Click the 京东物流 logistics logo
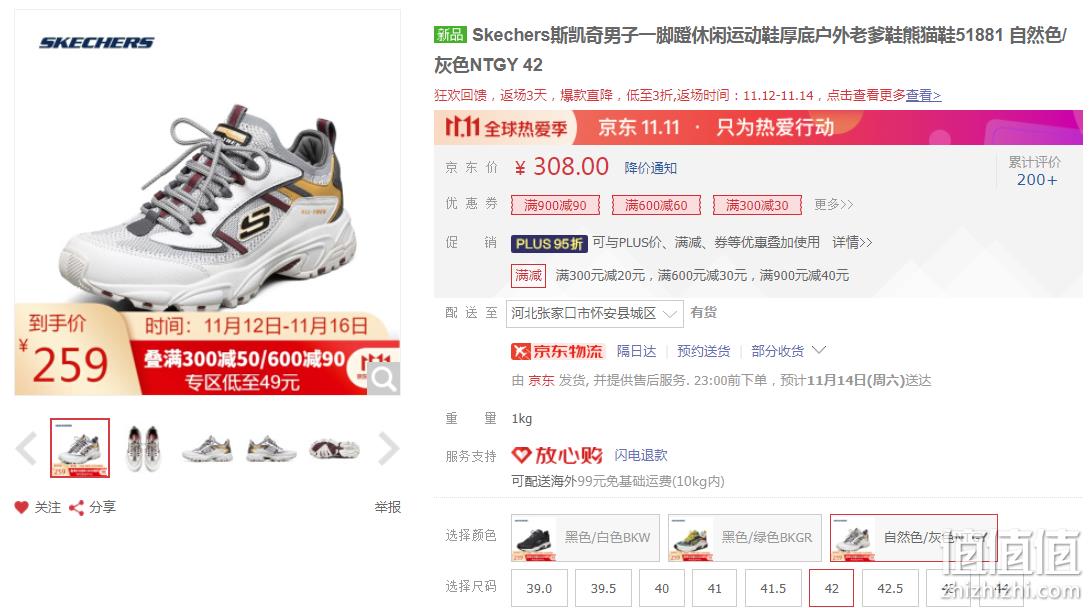 click(558, 351)
